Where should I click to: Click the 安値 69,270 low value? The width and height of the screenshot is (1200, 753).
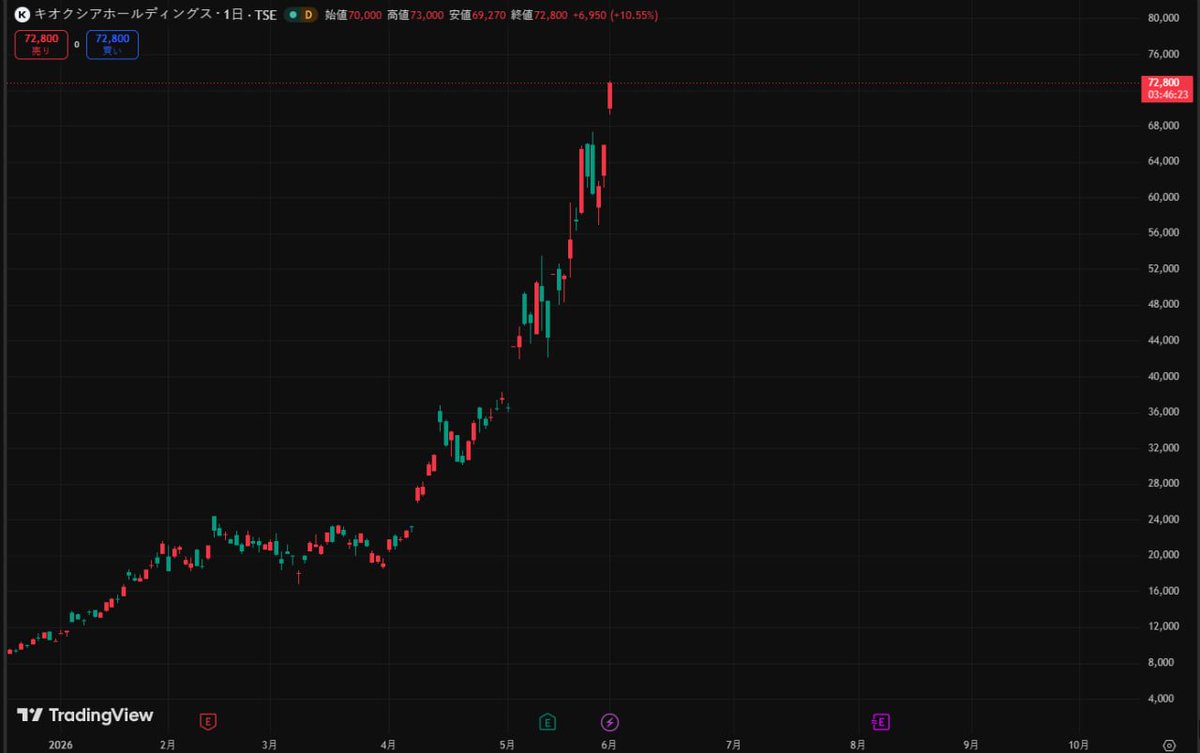click(x=478, y=15)
